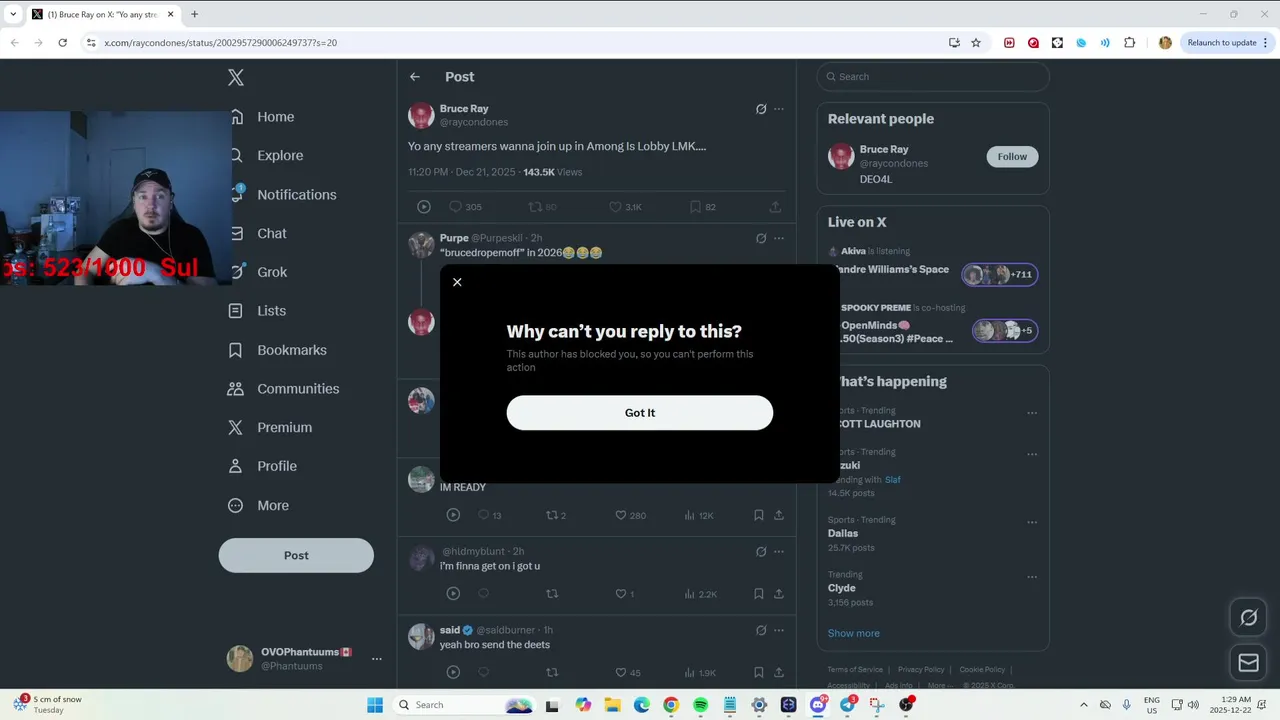Click the browser address bar URL

220,43
